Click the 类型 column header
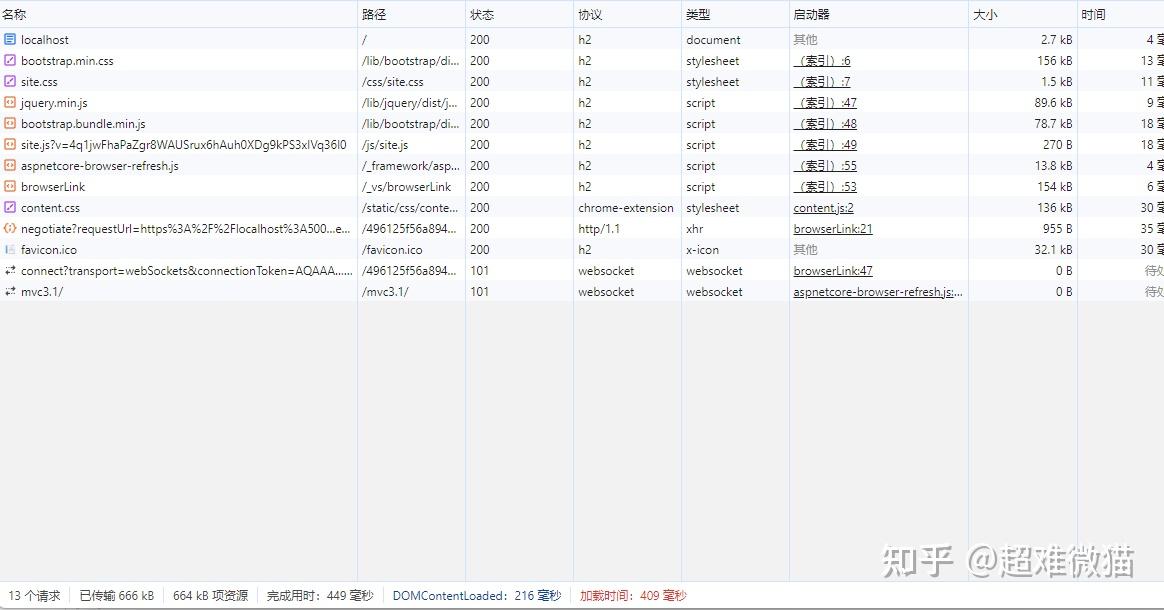The image size is (1164, 610). click(x=692, y=13)
